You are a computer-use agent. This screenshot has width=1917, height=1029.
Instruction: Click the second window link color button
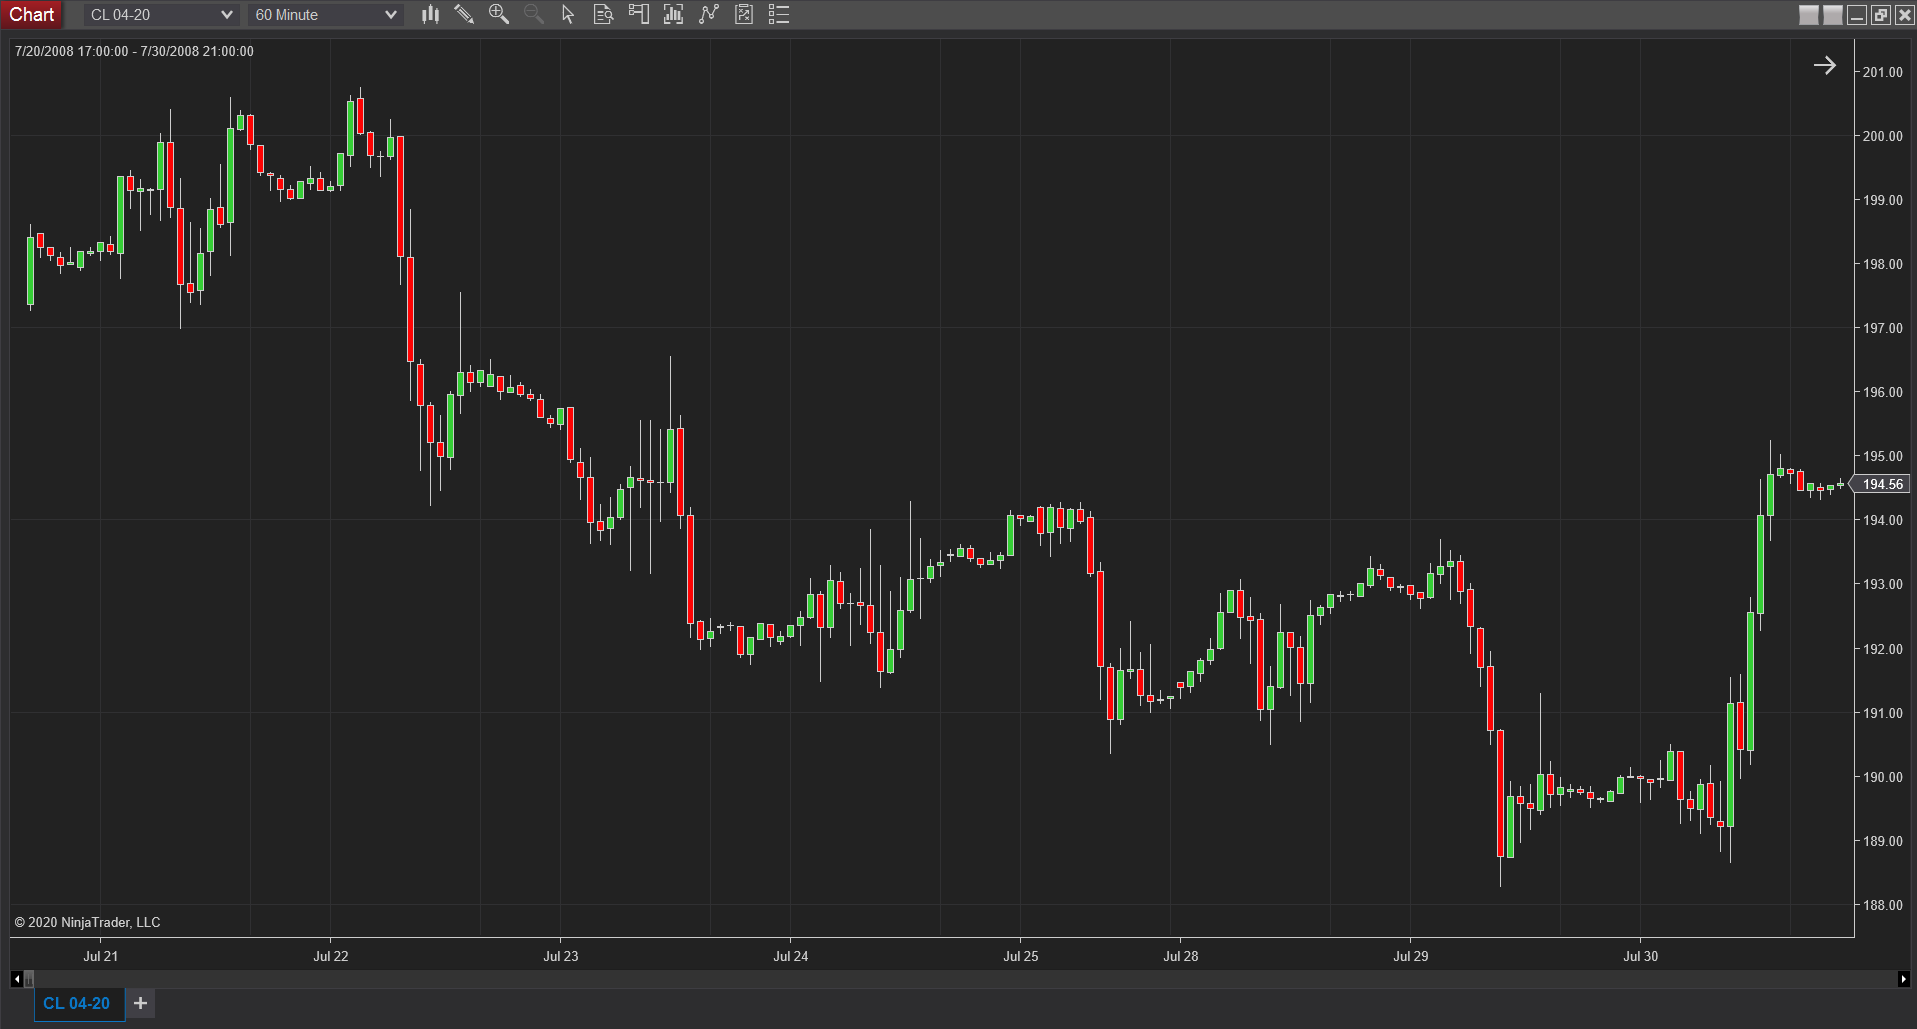click(1833, 15)
